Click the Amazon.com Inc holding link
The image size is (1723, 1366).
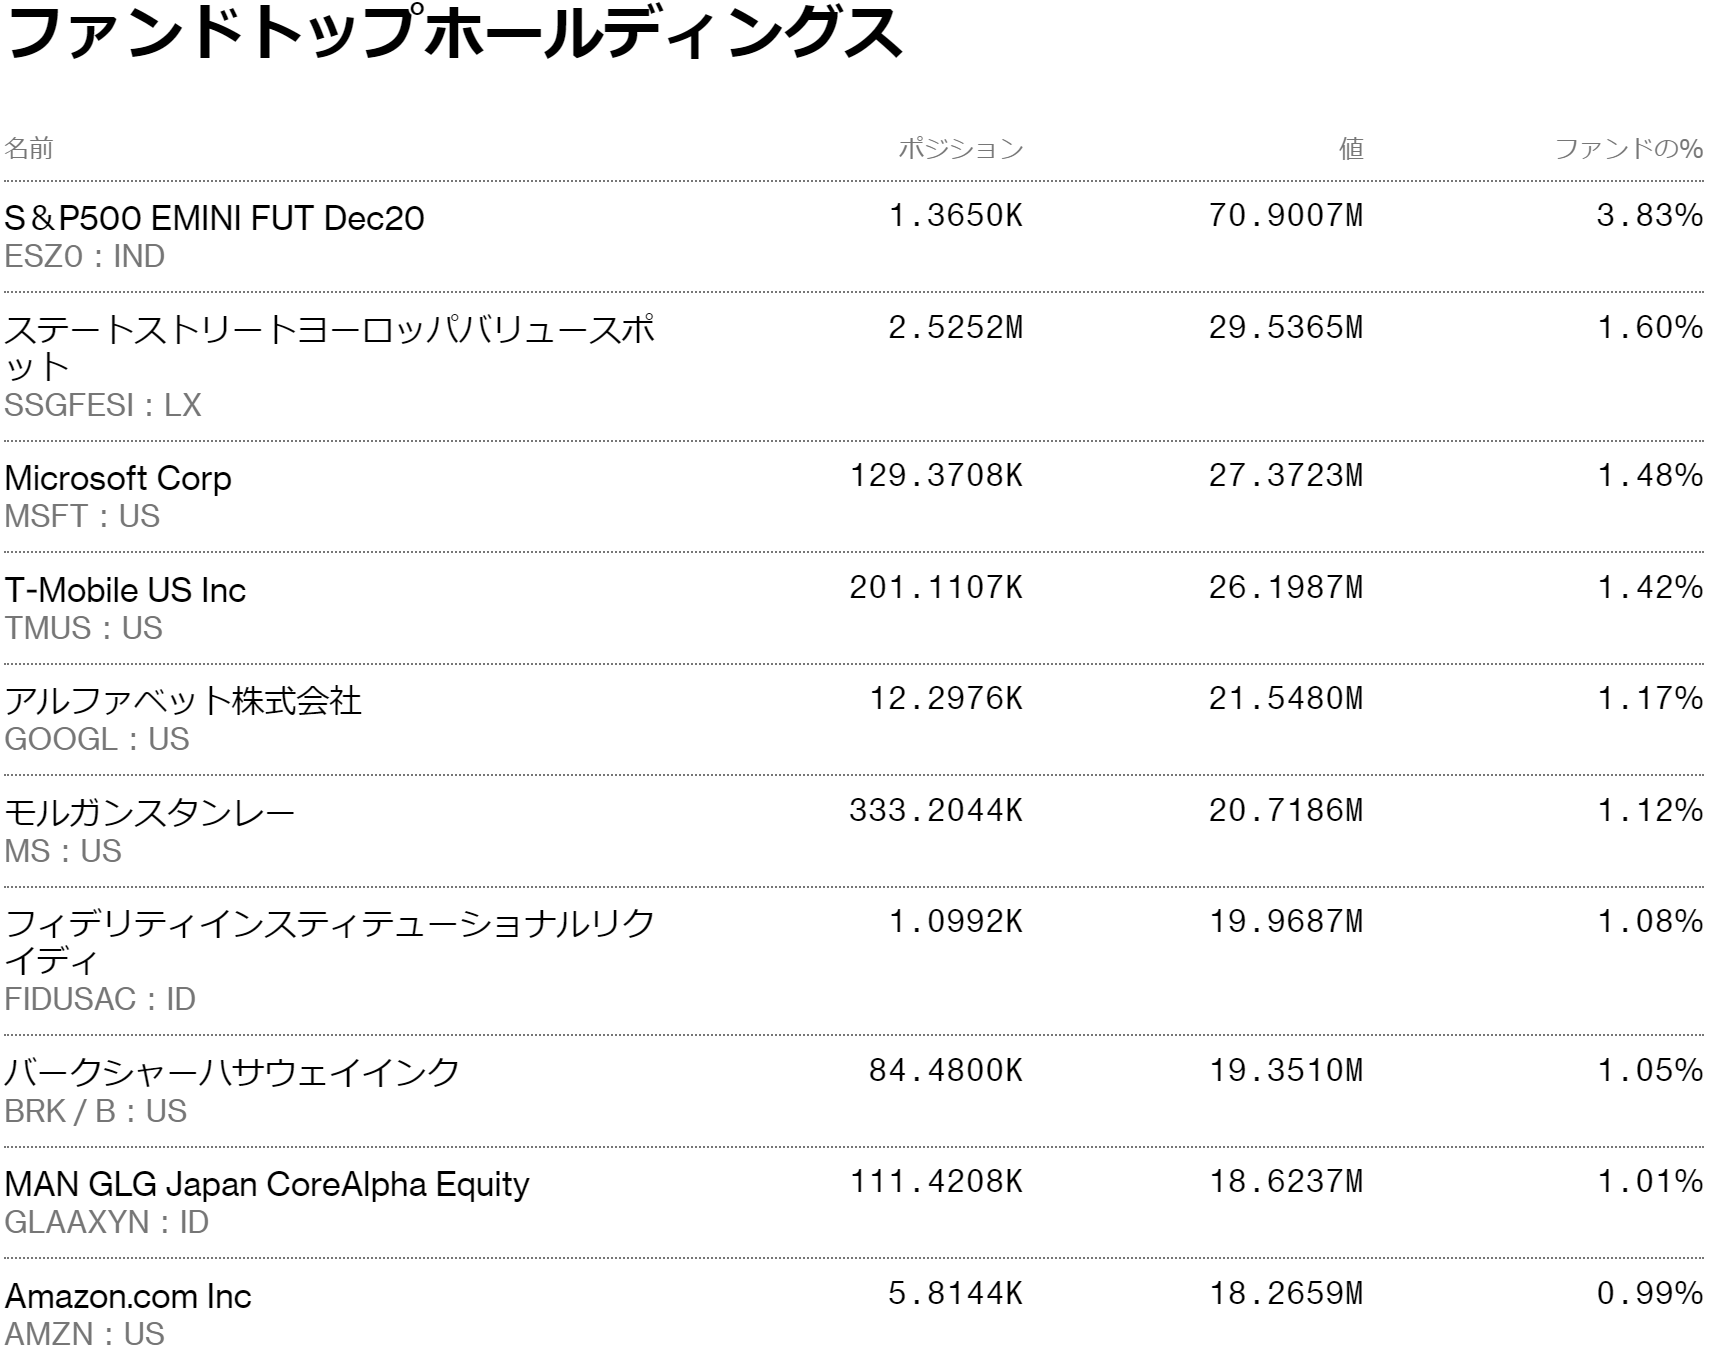(x=128, y=1296)
